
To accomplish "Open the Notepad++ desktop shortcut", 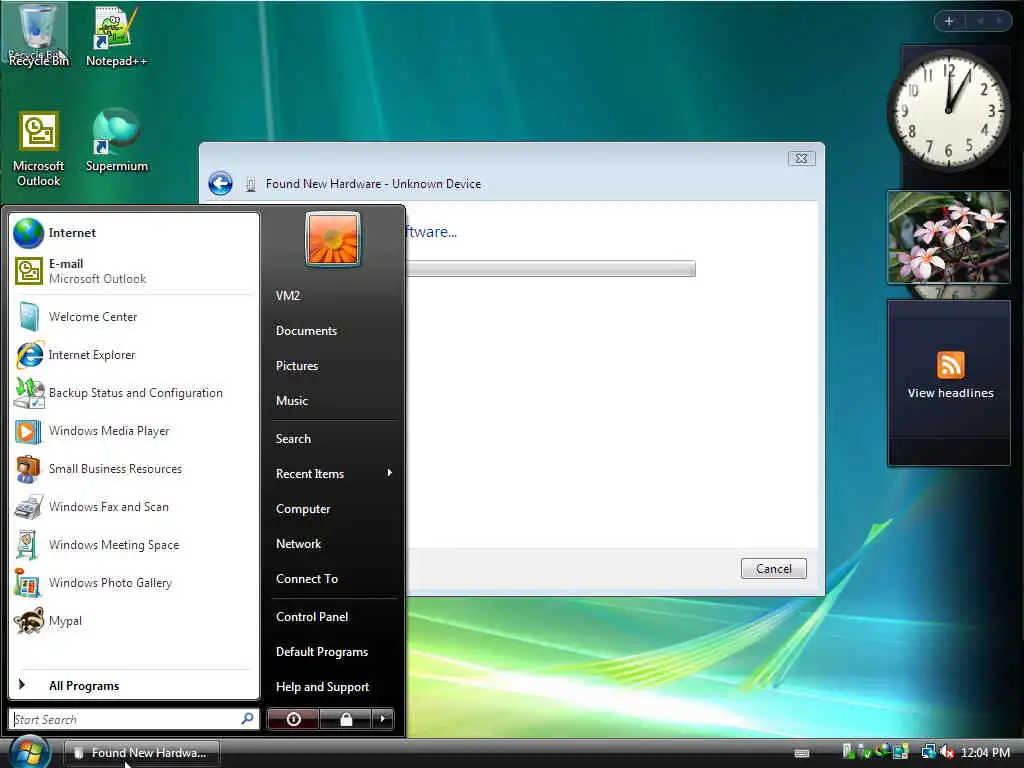I will (116, 37).
